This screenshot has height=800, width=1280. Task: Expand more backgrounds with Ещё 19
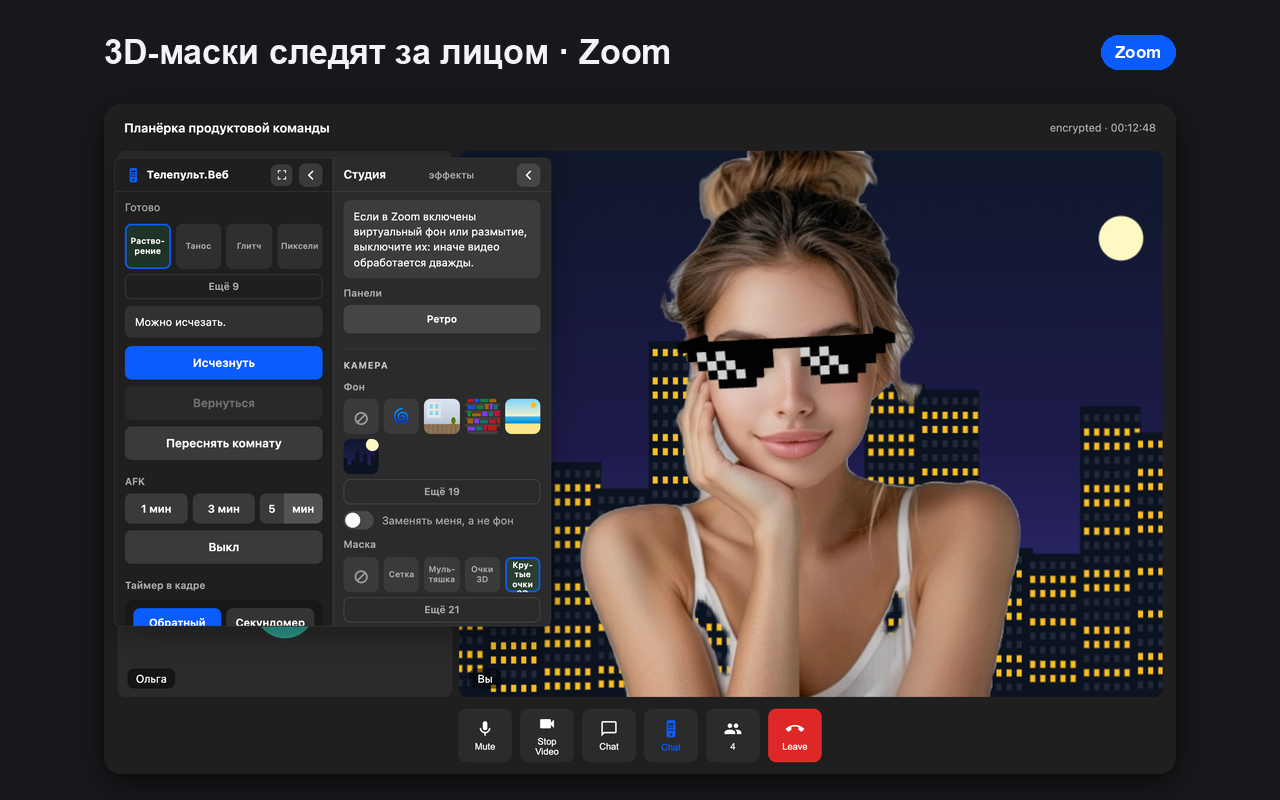coord(442,492)
